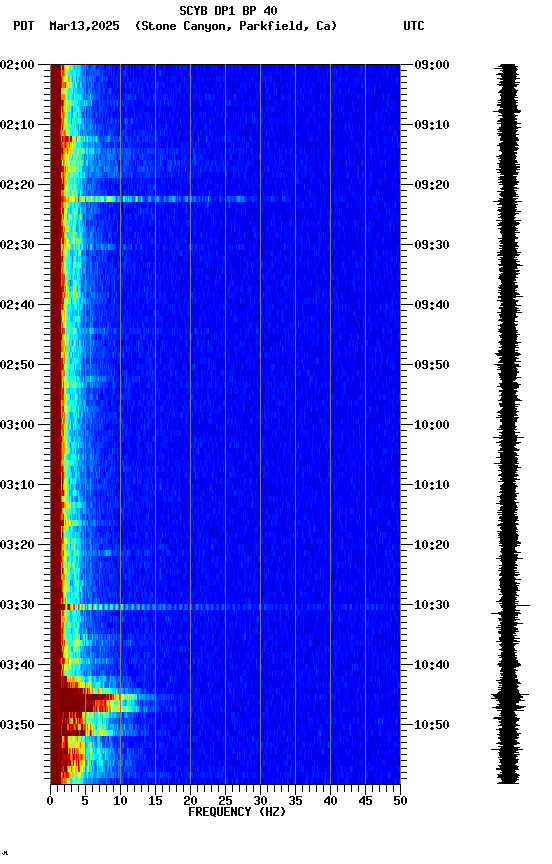
Task: Click the UTC time label '09:20'
Action: click(x=432, y=185)
